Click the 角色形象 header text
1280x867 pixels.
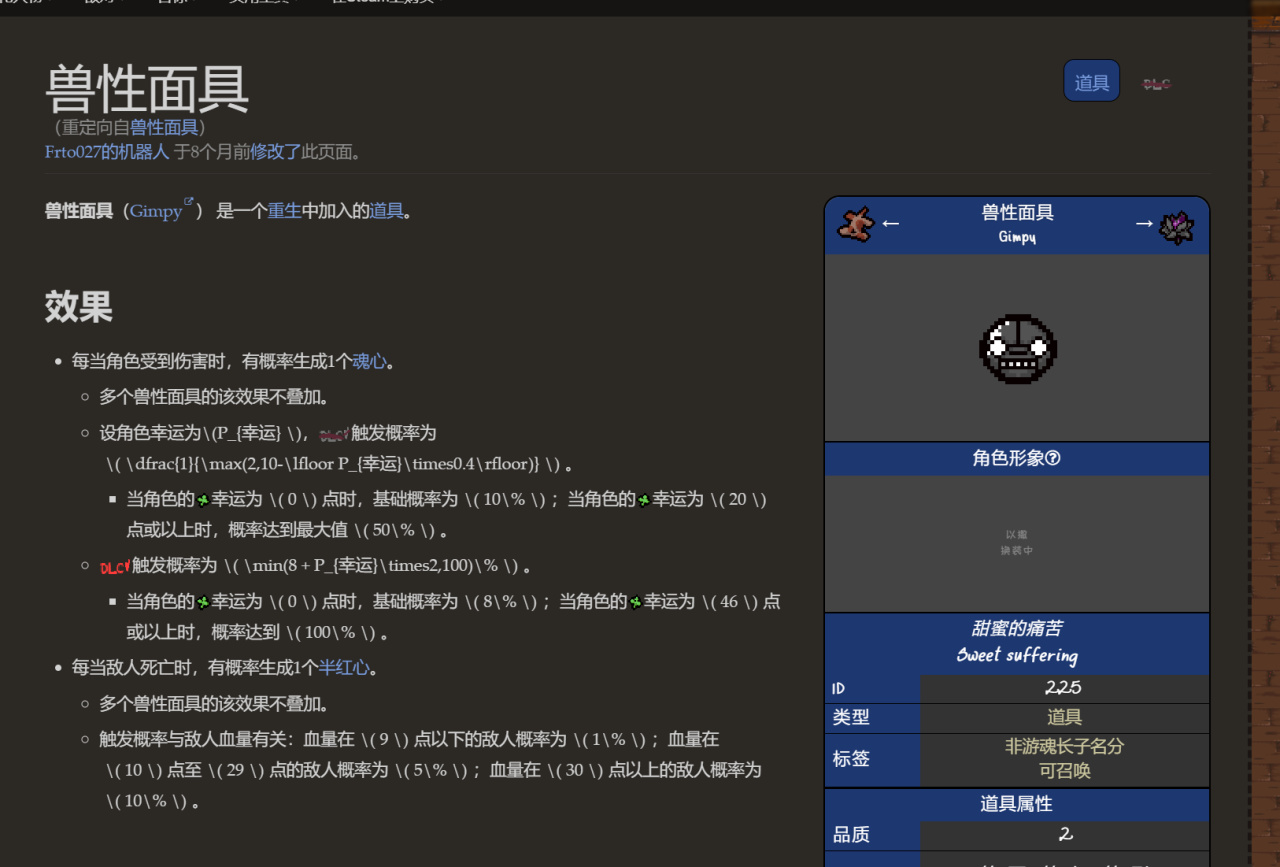click(x=1008, y=458)
